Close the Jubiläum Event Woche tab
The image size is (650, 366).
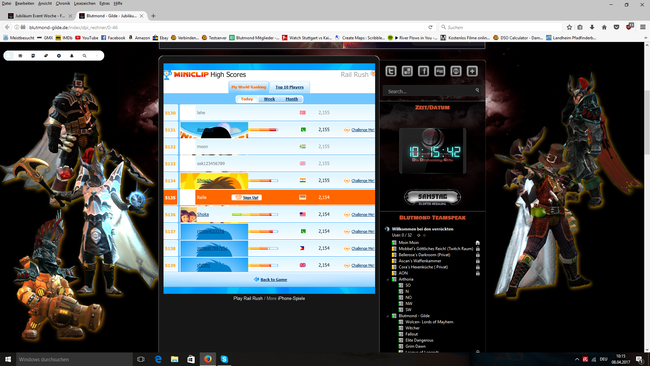point(70,16)
